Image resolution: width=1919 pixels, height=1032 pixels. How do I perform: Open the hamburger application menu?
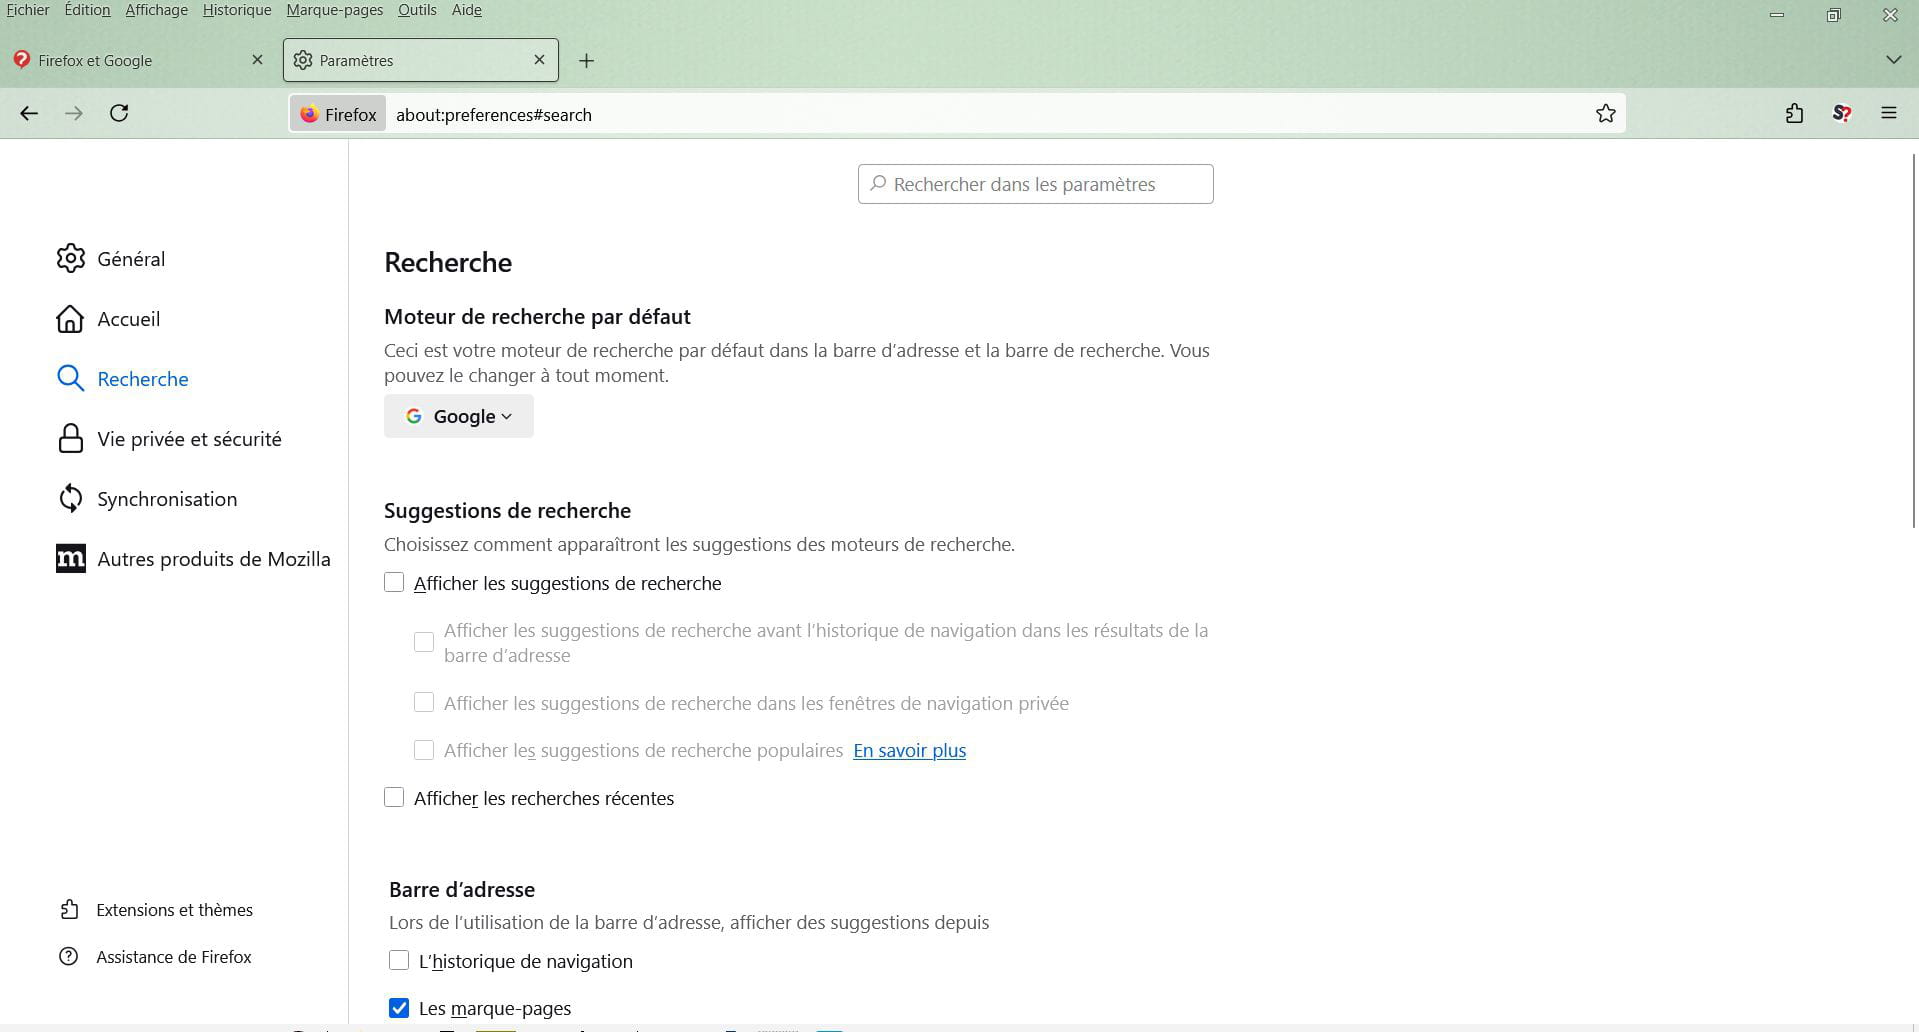(x=1889, y=114)
